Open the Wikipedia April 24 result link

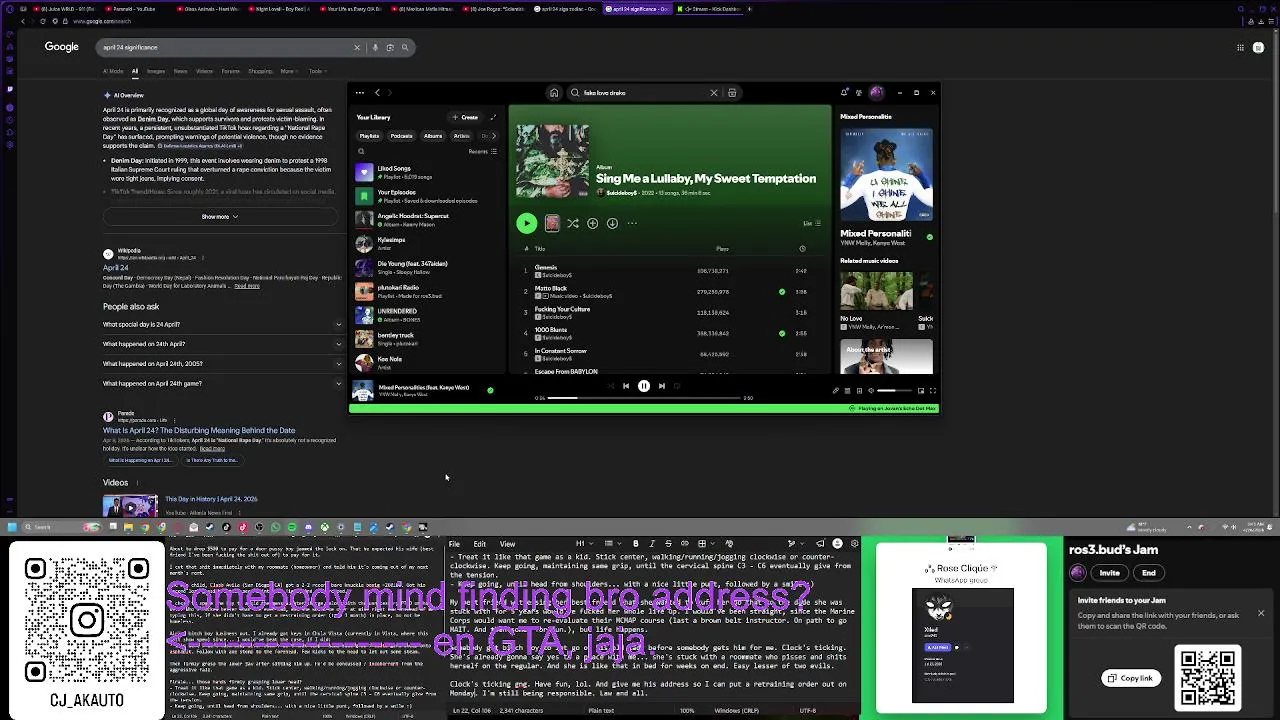coord(116,268)
